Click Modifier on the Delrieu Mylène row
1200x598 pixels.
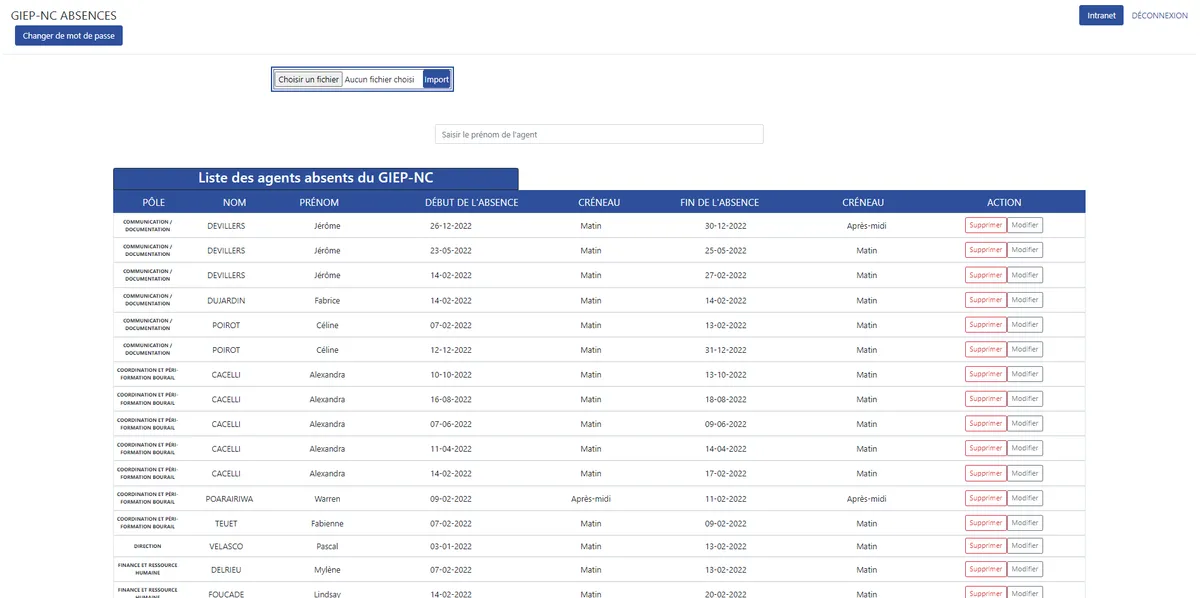coord(1025,569)
